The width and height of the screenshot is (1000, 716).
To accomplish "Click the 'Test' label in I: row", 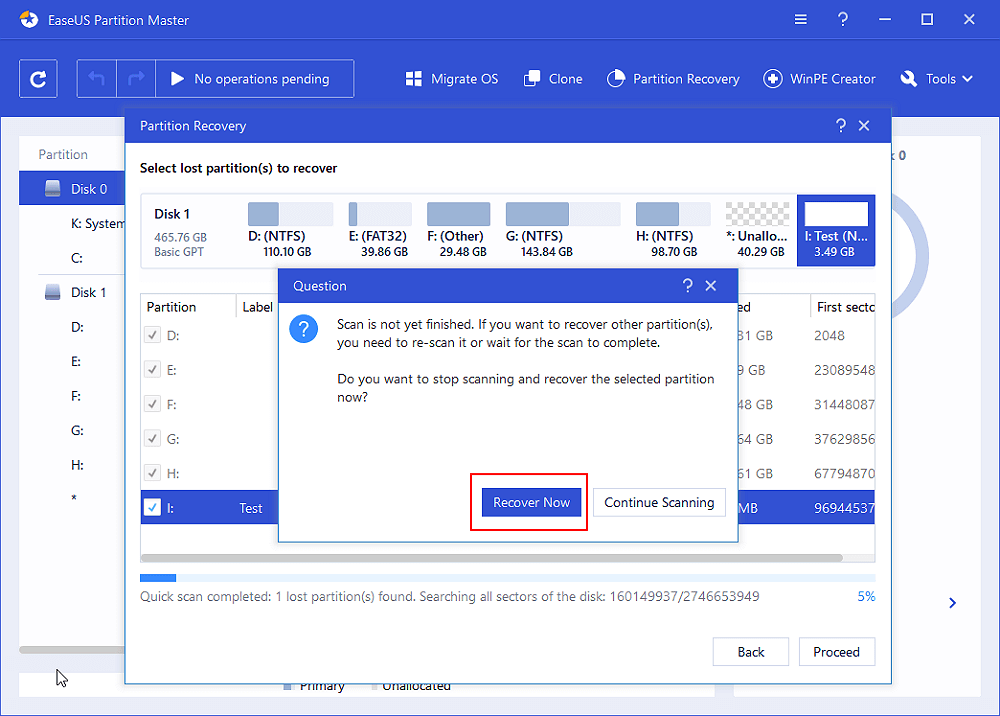I will pyautogui.click(x=251, y=508).
